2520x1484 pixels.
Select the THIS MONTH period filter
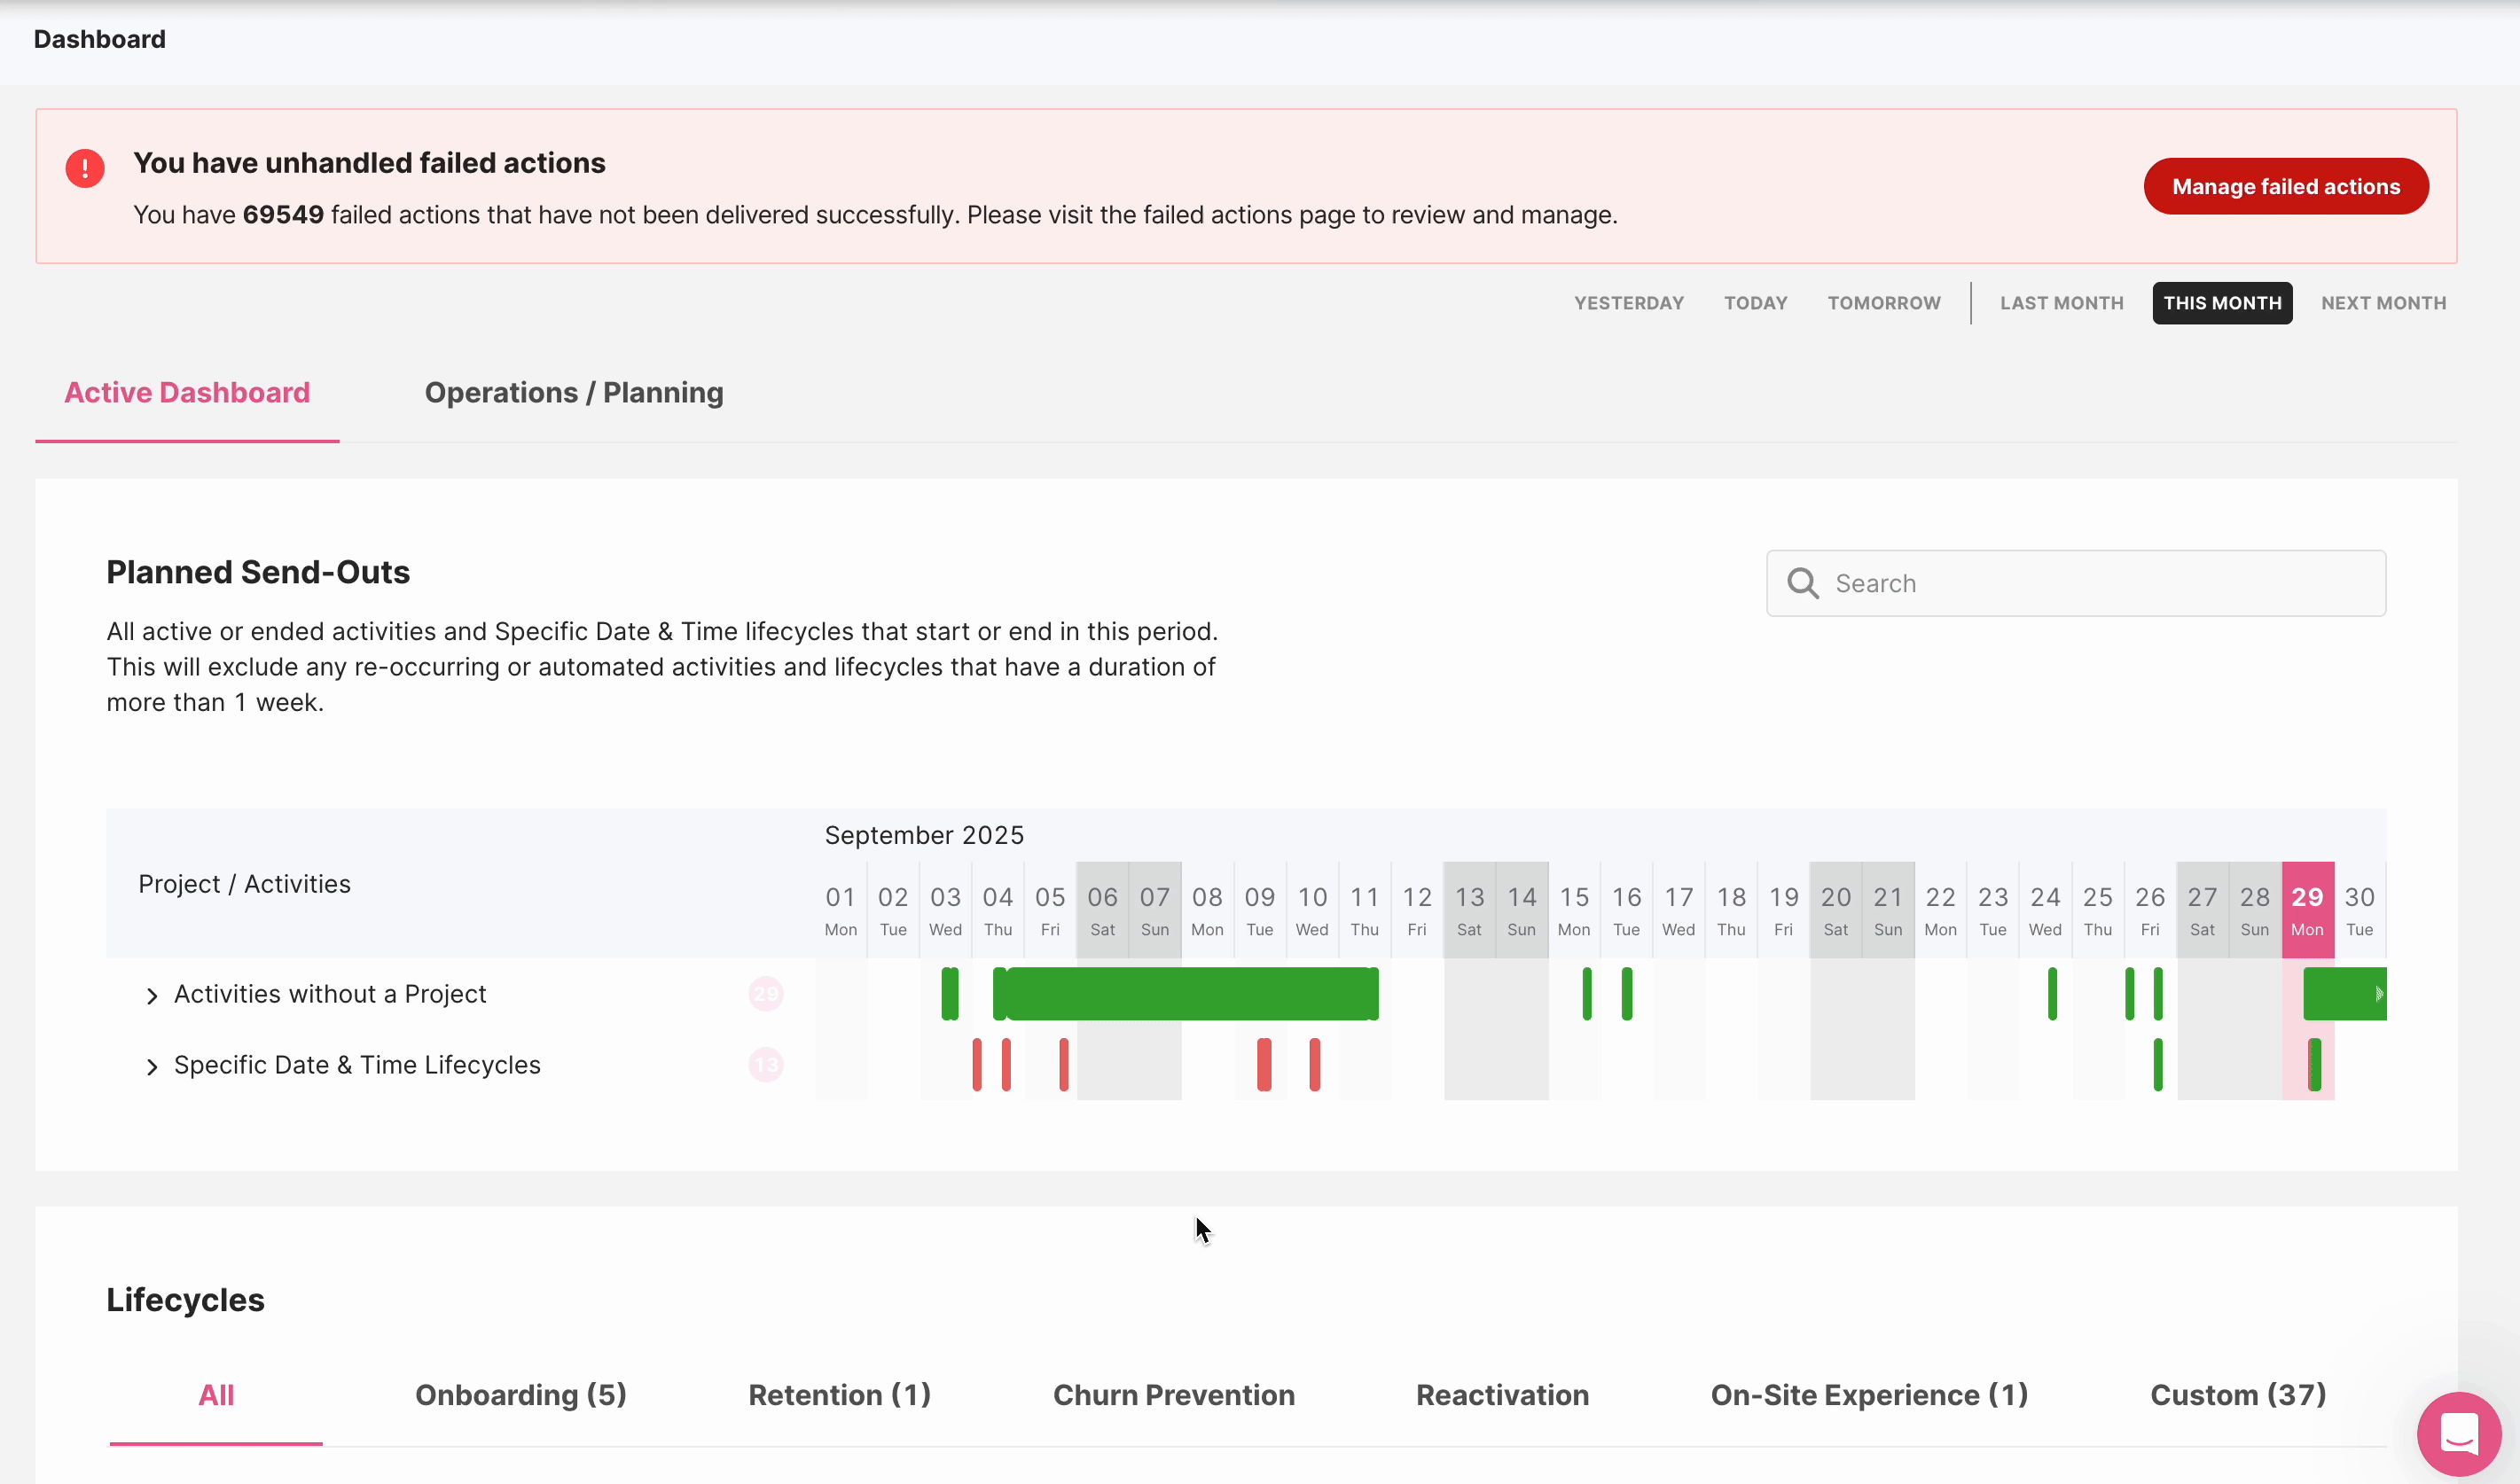point(2222,303)
